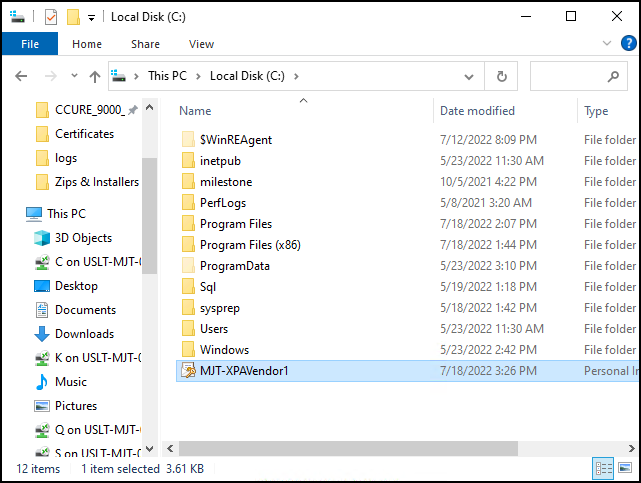The image size is (641, 483).
Task: Sort by Date modified column header
Action: point(478,111)
